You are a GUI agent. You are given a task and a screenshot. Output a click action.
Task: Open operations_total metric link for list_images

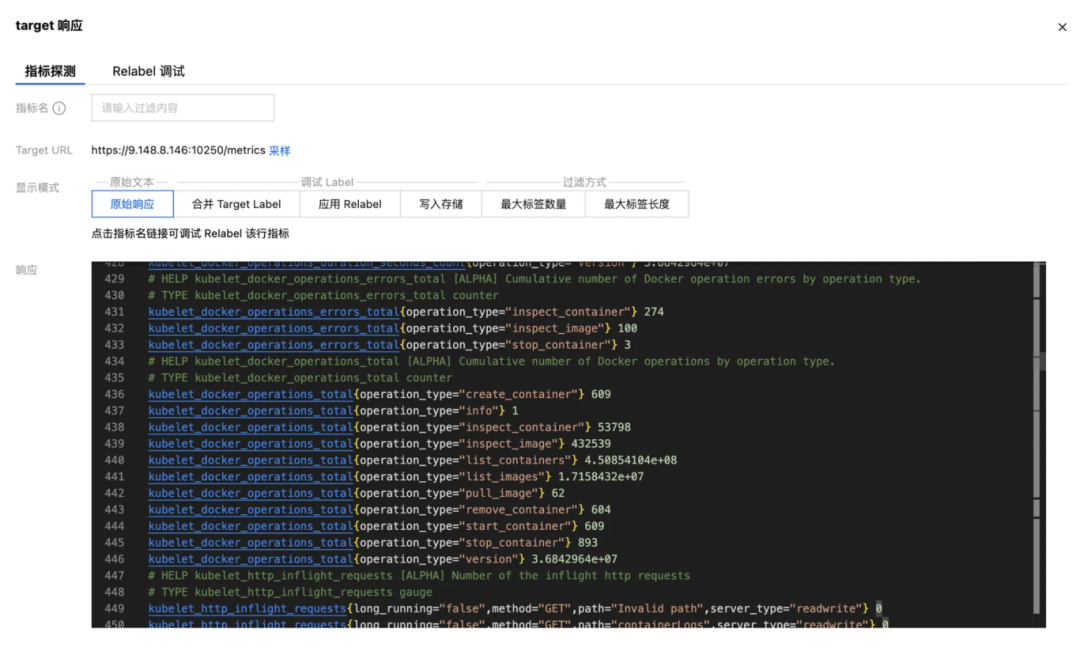251,477
